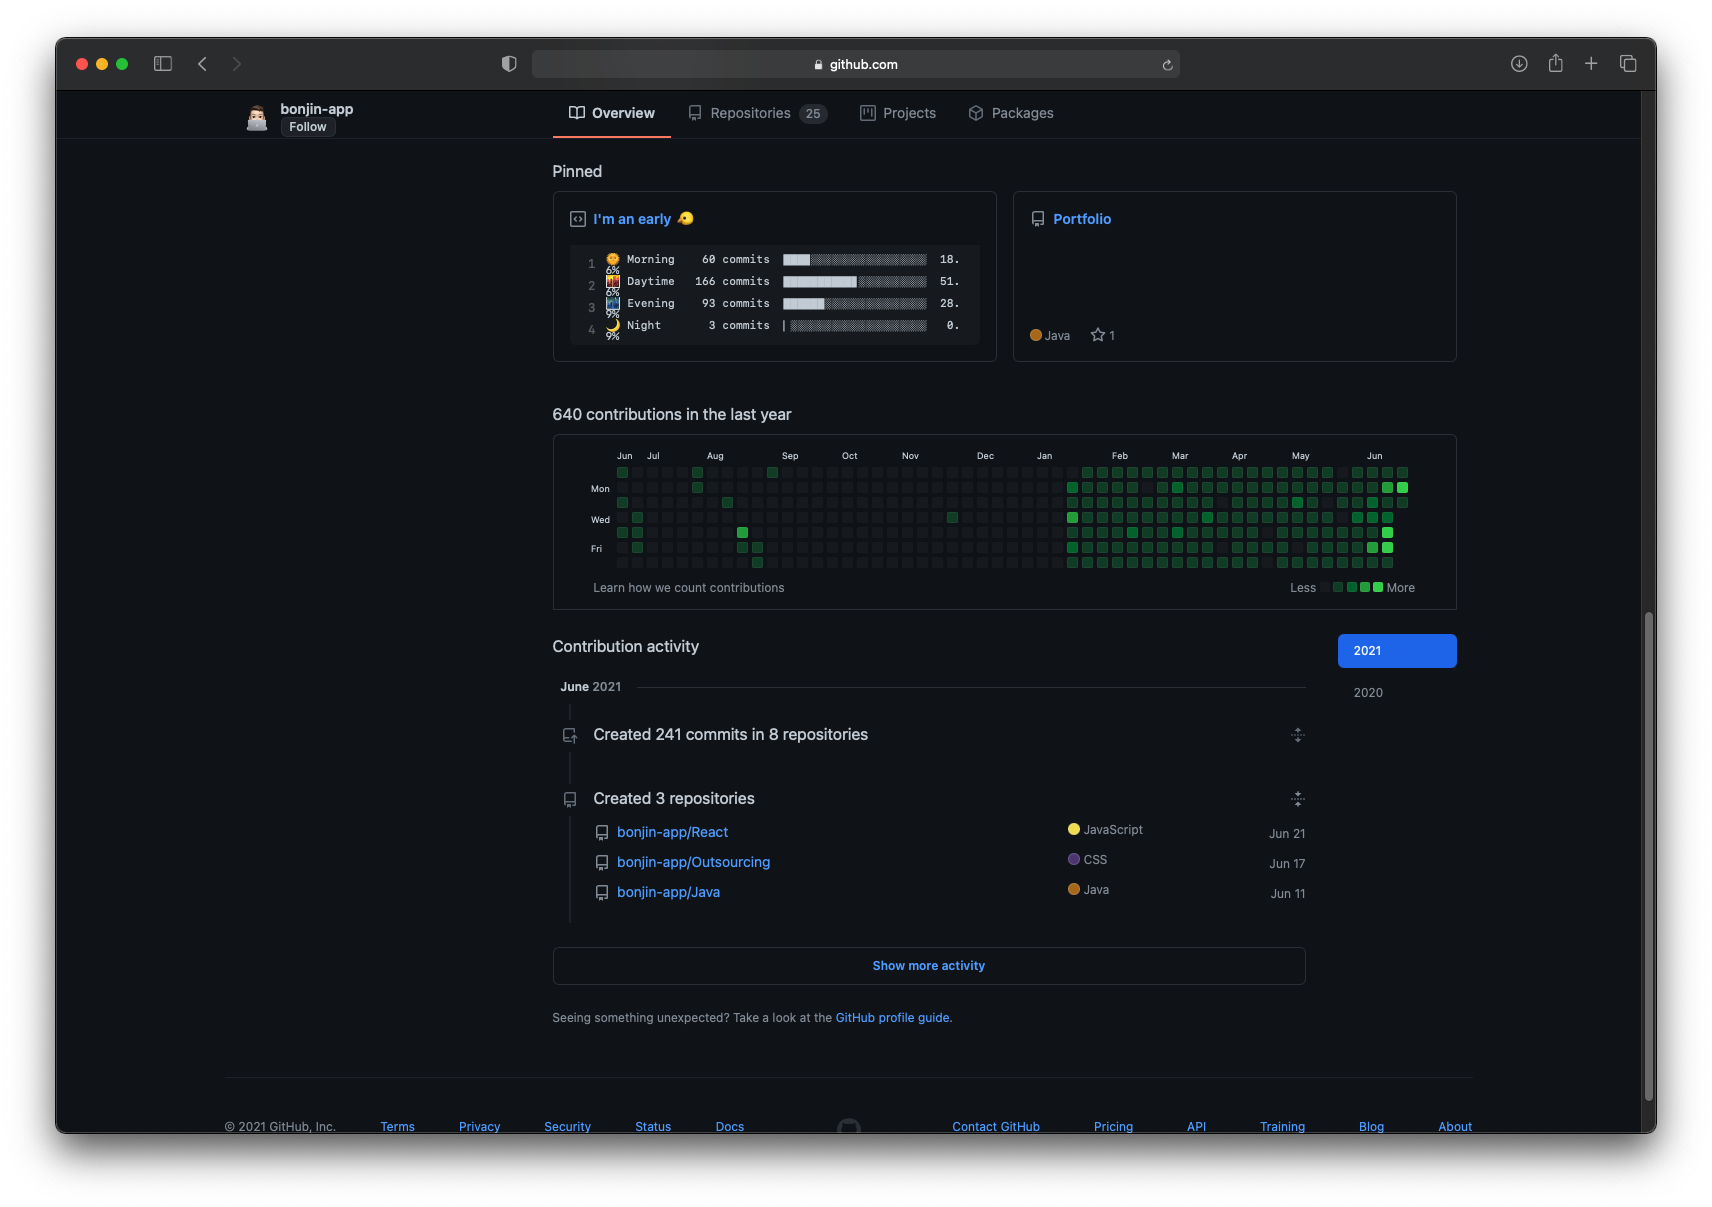Expand the Created 3 repositories section
This screenshot has width=1712, height=1207.
point(1298,799)
